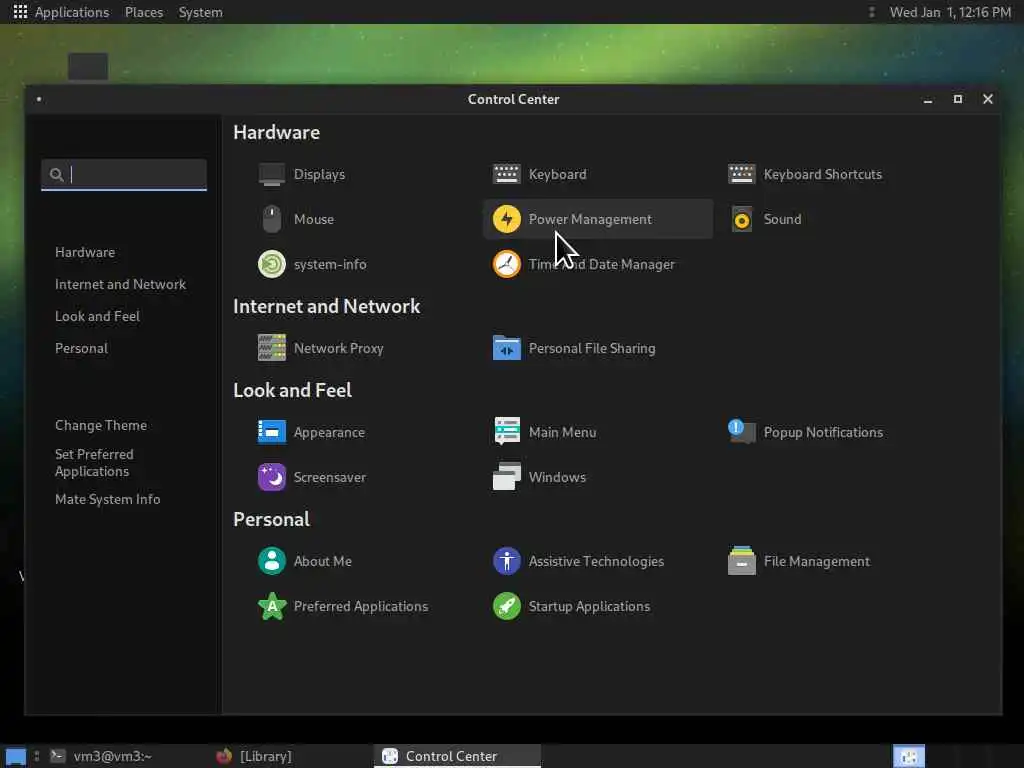Jump to Hardware category in the sidebar
Viewport: 1024px width, 768px height.
point(85,252)
